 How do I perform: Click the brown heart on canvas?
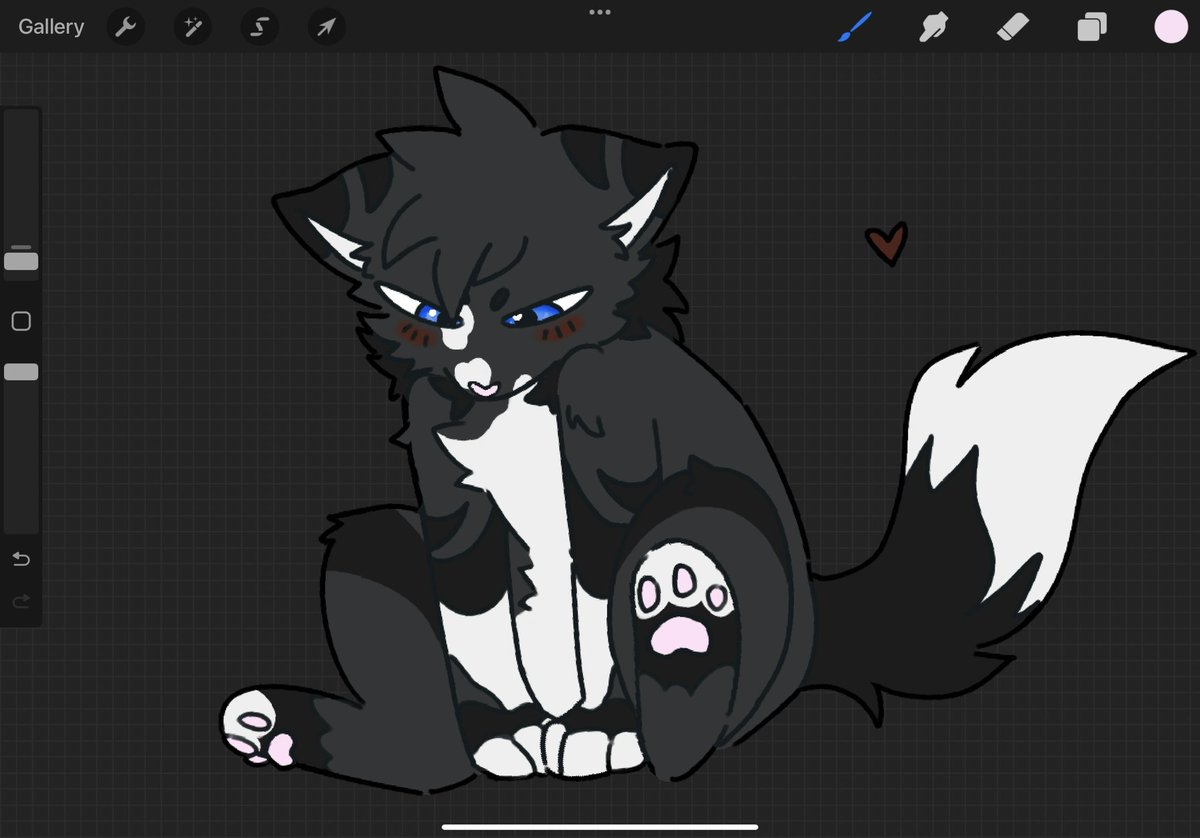click(x=886, y=243)
